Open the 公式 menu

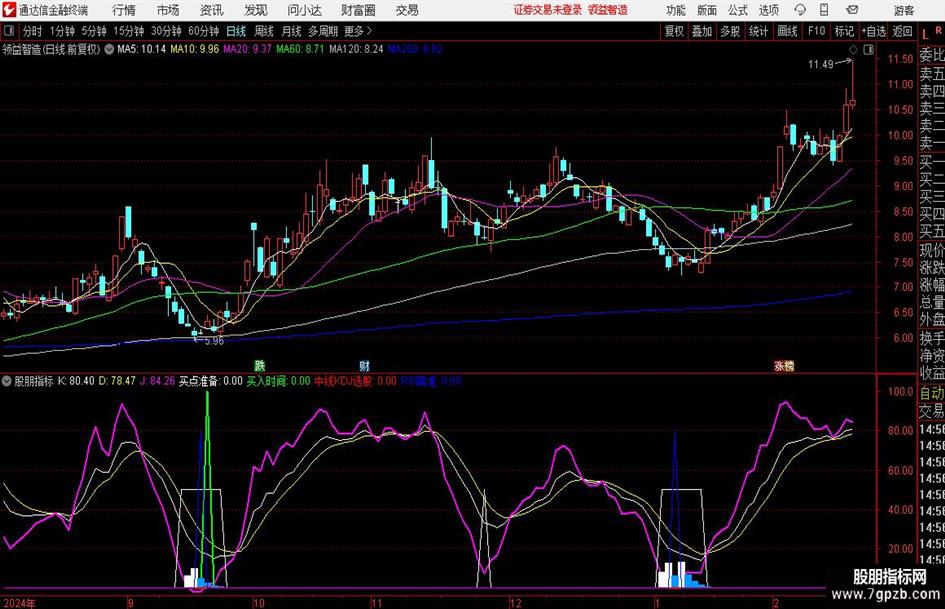click(x=737, y=10)
